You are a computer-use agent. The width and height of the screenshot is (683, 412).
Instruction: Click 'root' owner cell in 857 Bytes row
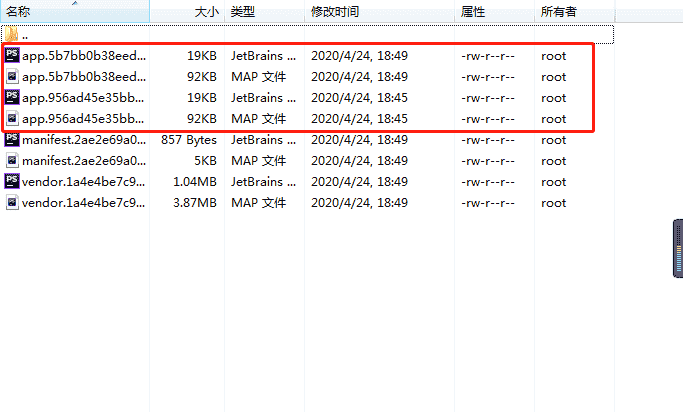click(x=554, y=140)
